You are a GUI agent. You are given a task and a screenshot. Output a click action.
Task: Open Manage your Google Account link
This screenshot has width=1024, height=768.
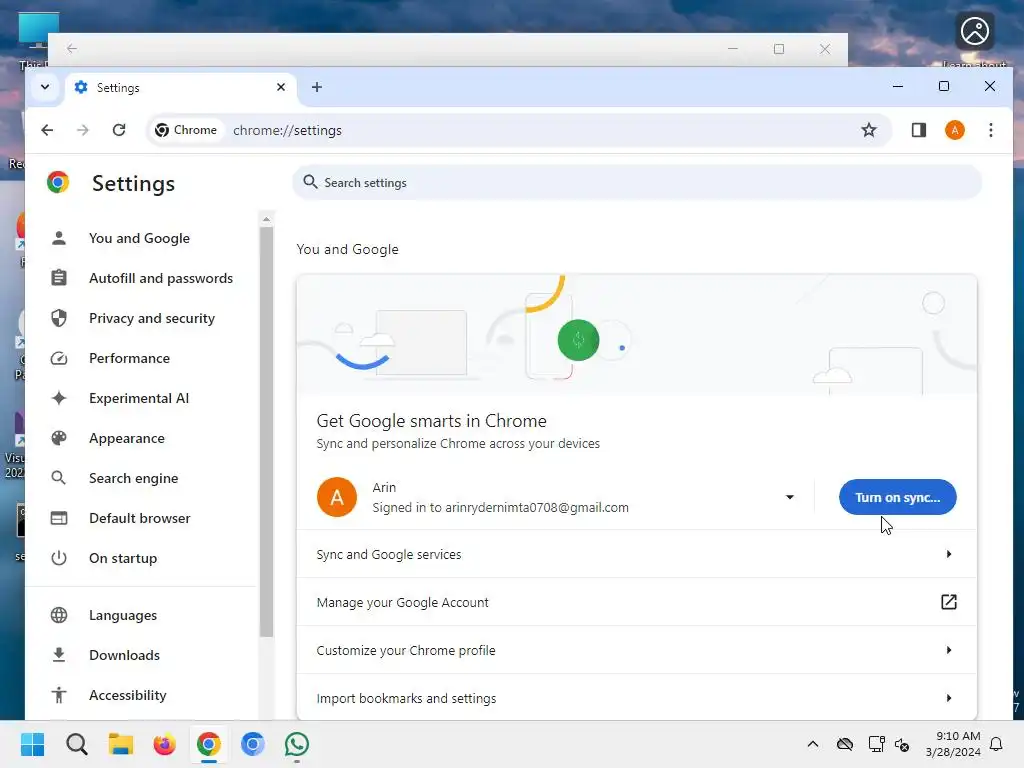[x=637, y=602]
